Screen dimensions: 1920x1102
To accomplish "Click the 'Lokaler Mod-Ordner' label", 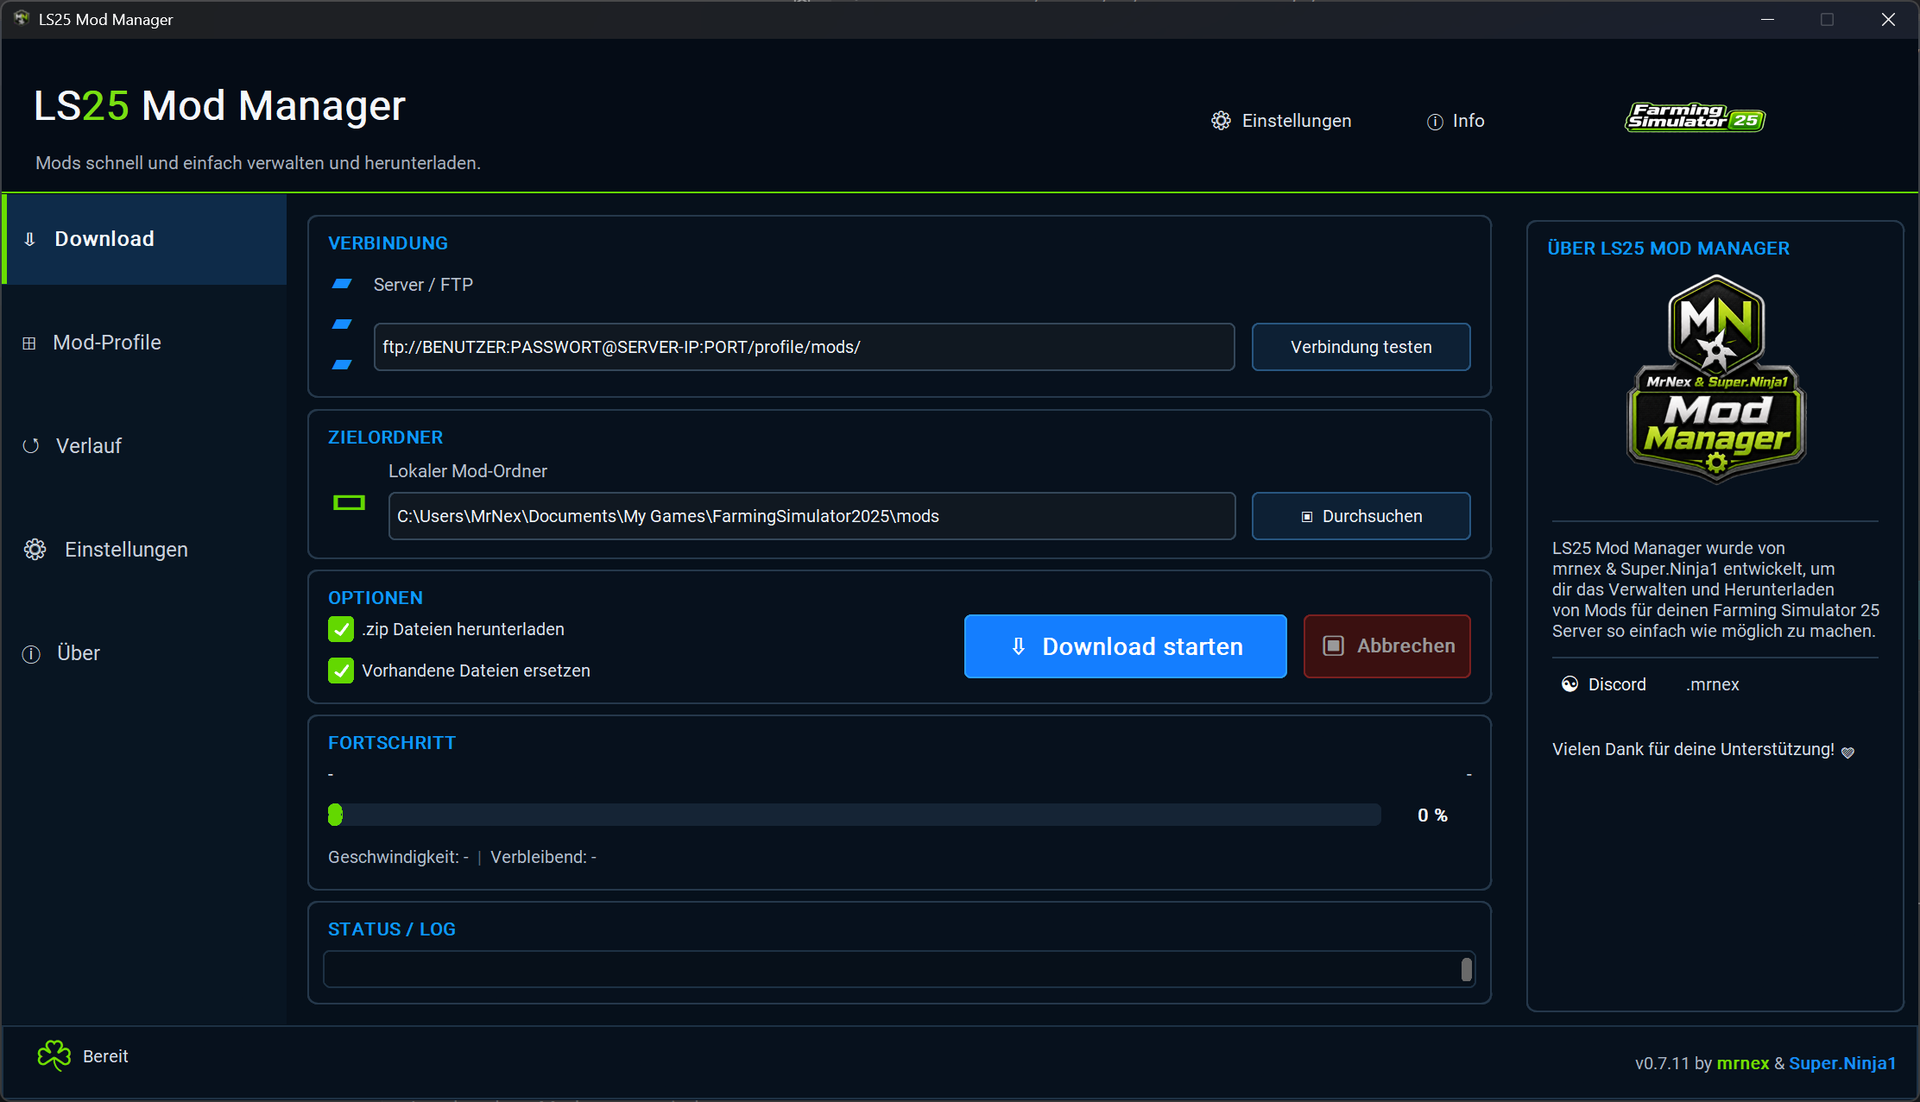I will [467, 471].
